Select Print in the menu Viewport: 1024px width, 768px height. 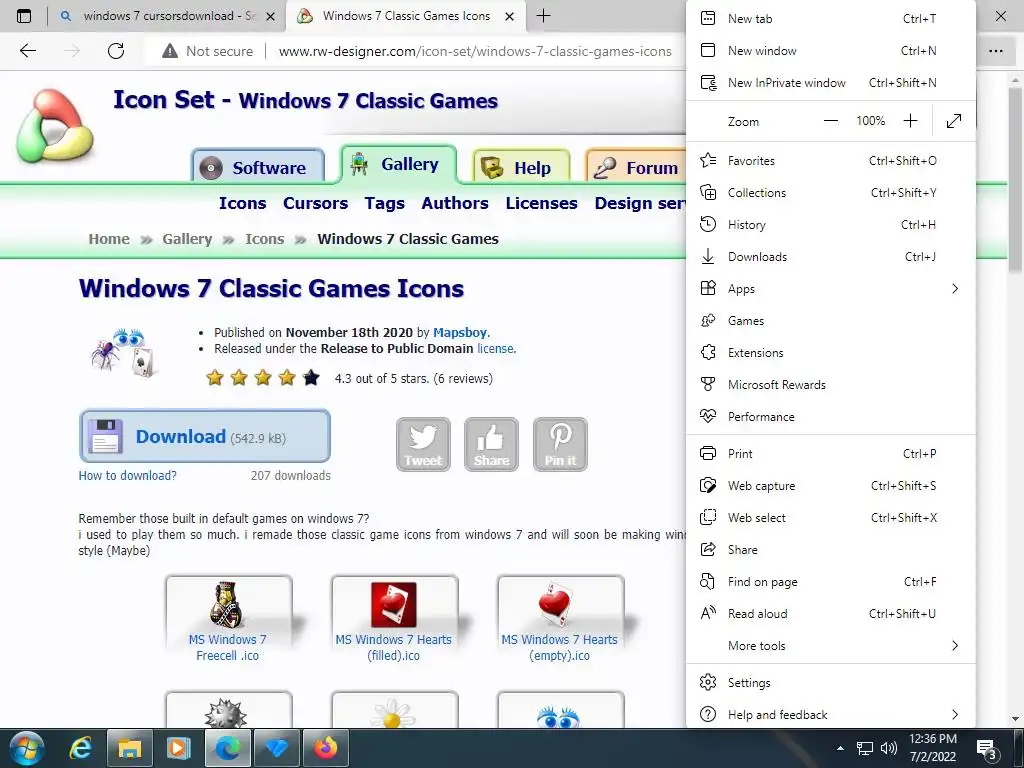coord(831,454)
